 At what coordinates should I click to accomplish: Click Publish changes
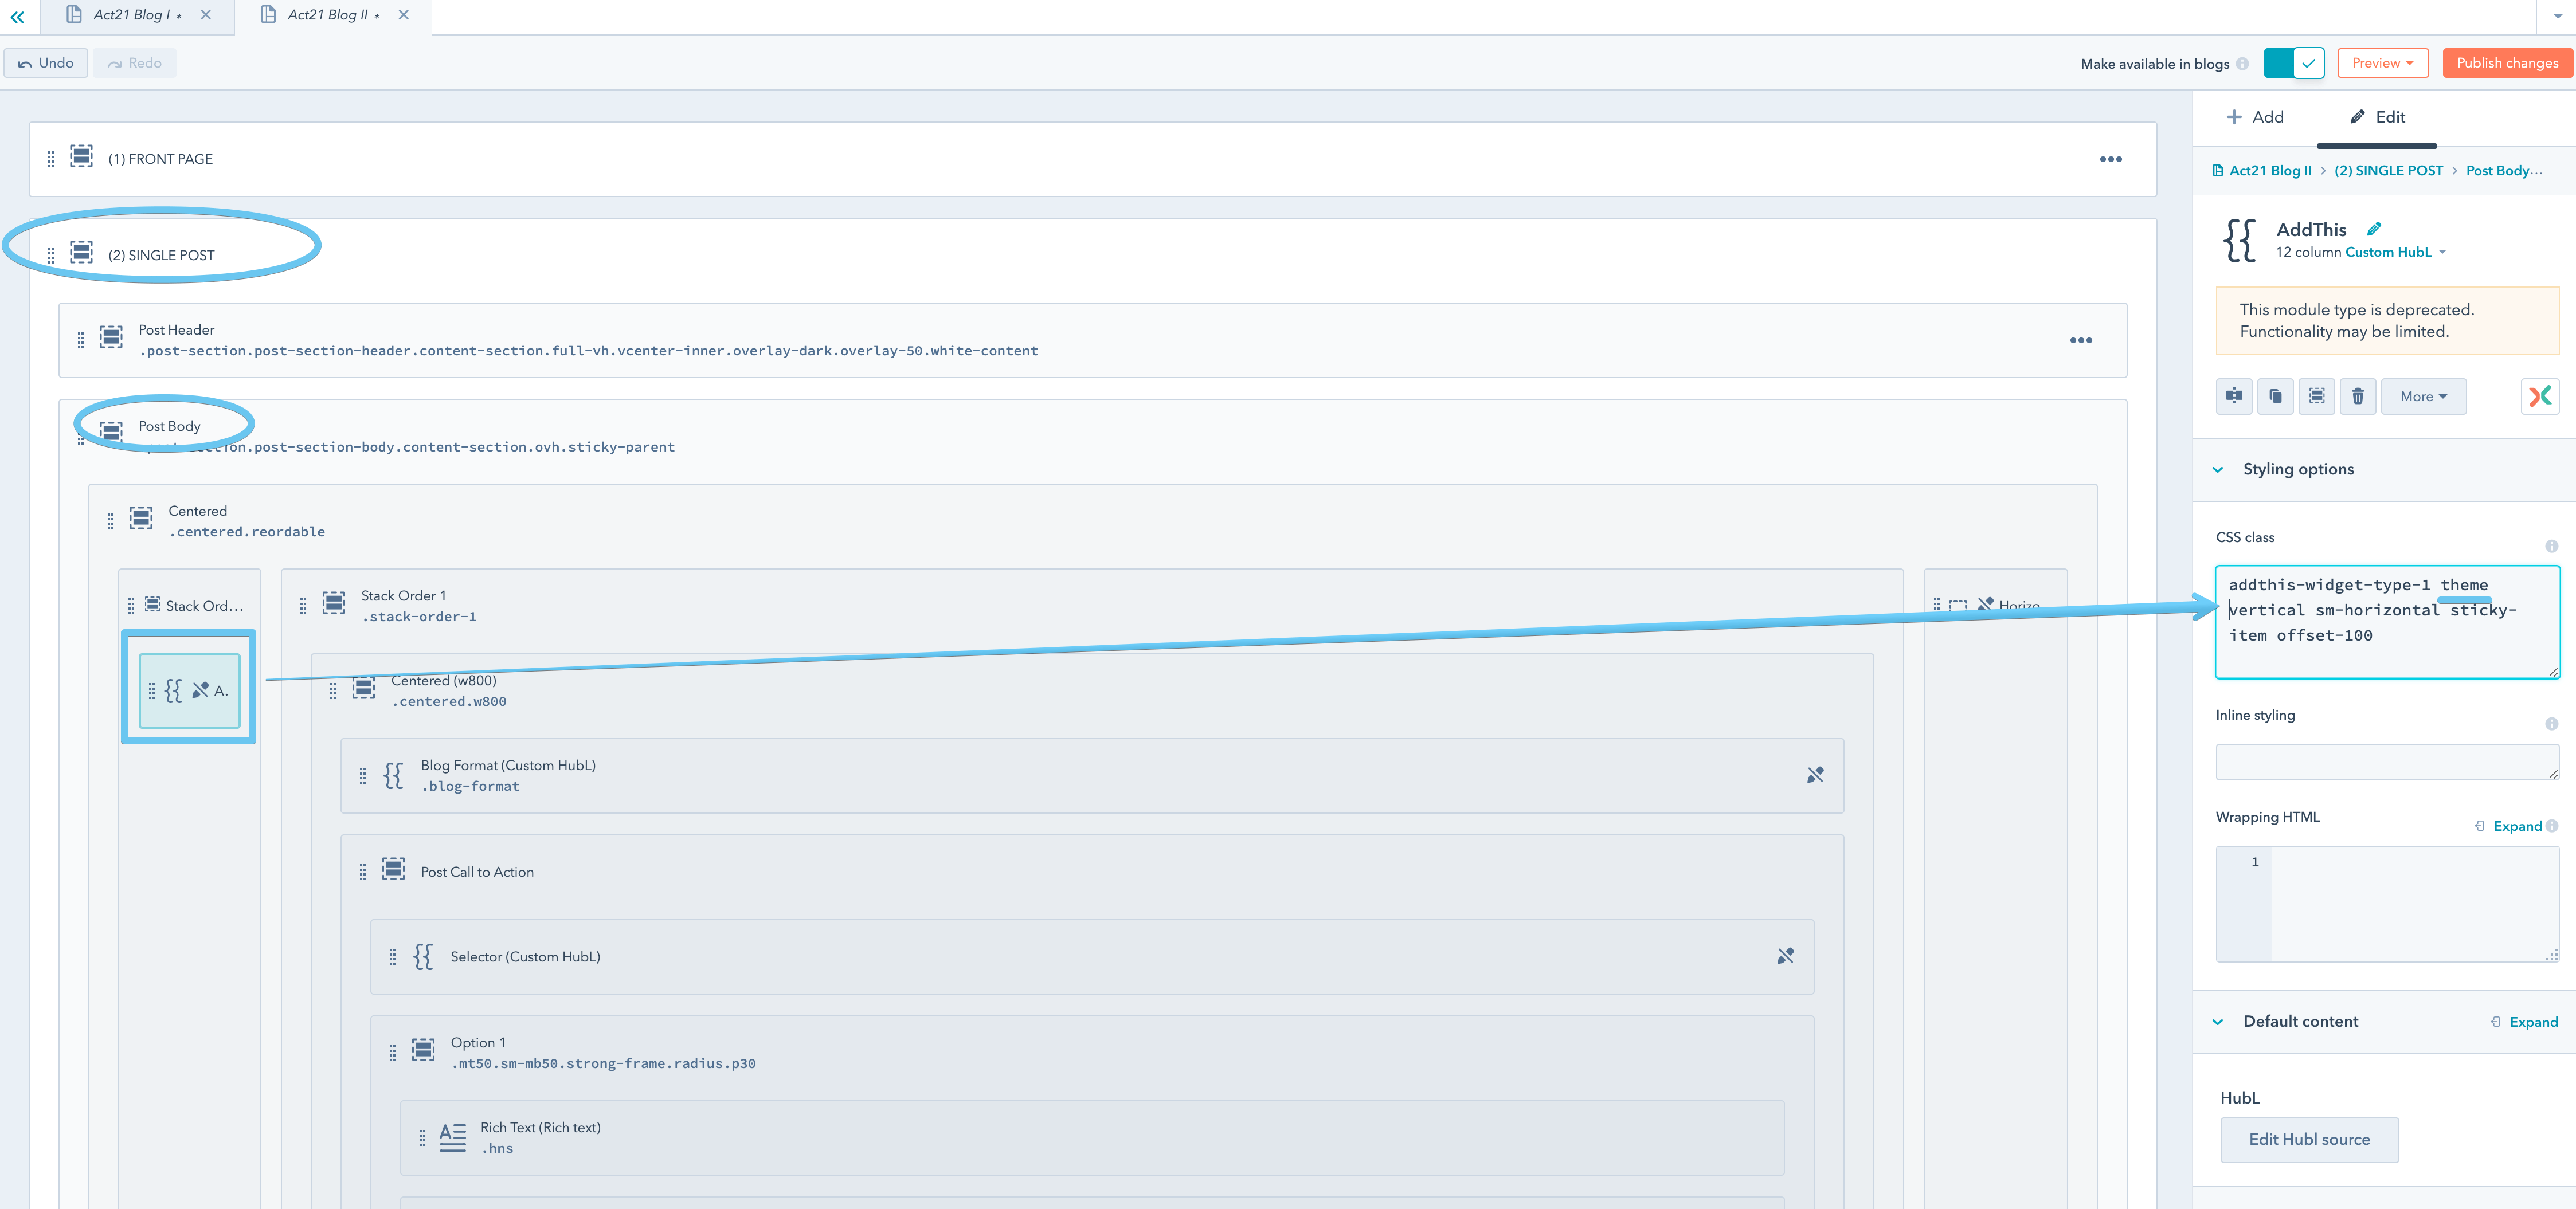[x=2507, y=62]
